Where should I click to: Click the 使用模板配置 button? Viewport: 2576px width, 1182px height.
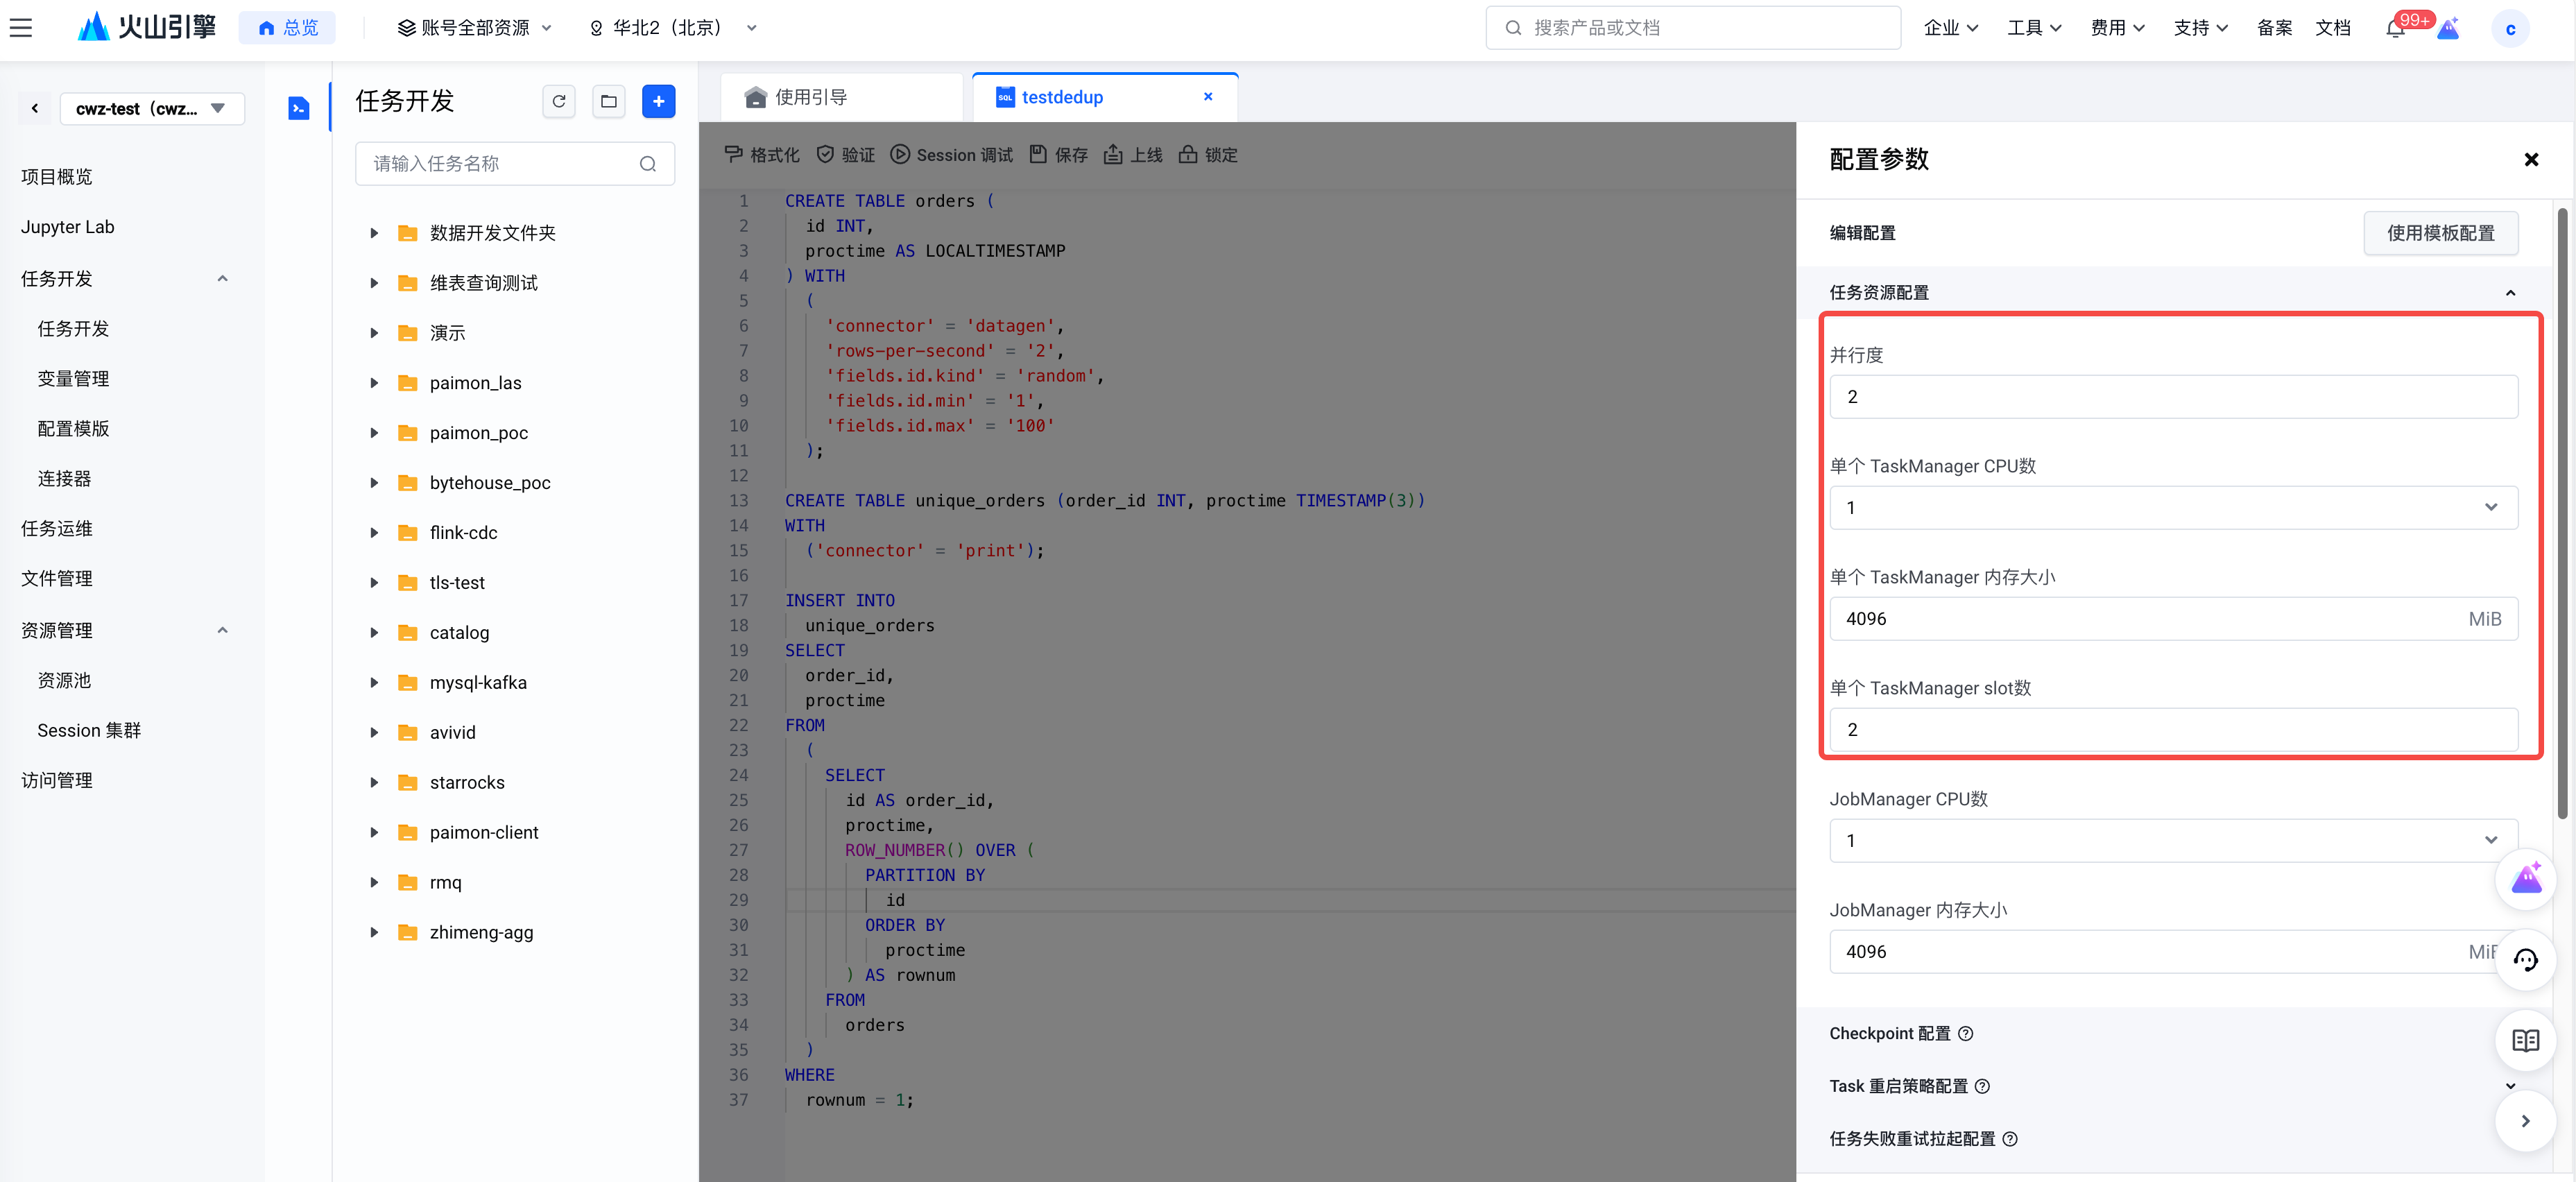[x=2440, y=233]
